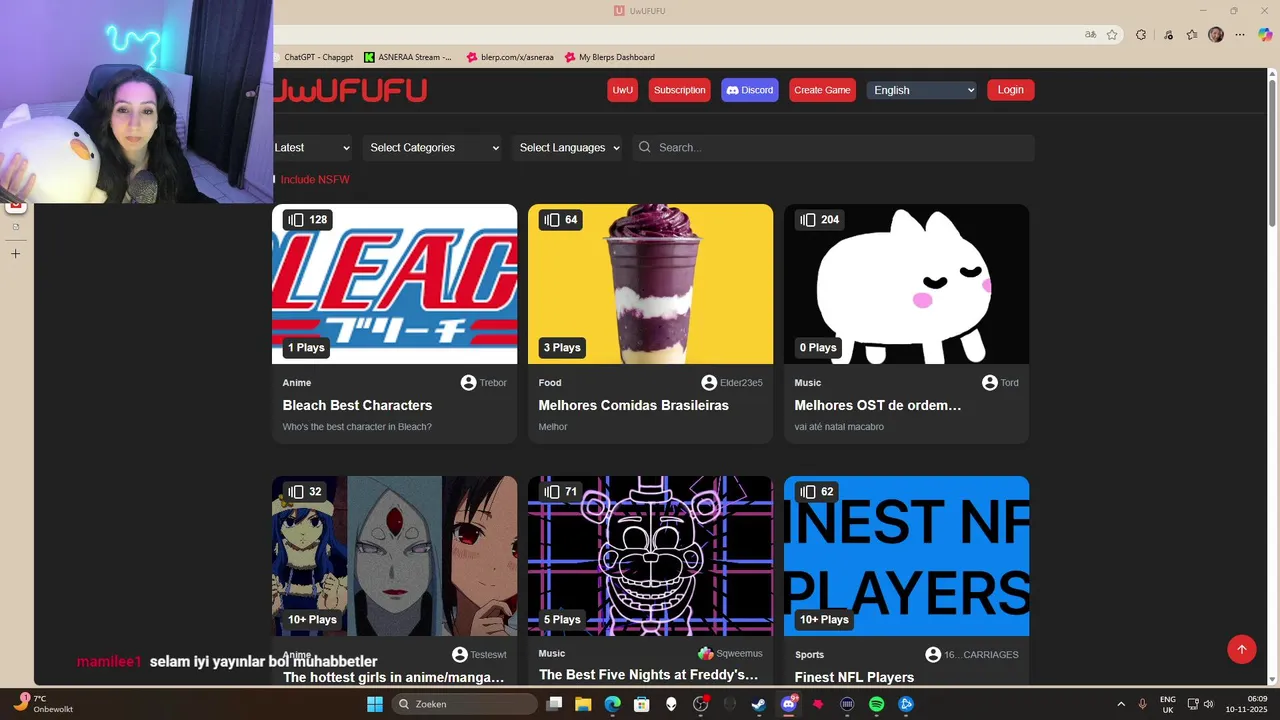Open Task View from the taskbar
1280x720 pixels.
tap(554, 704)
